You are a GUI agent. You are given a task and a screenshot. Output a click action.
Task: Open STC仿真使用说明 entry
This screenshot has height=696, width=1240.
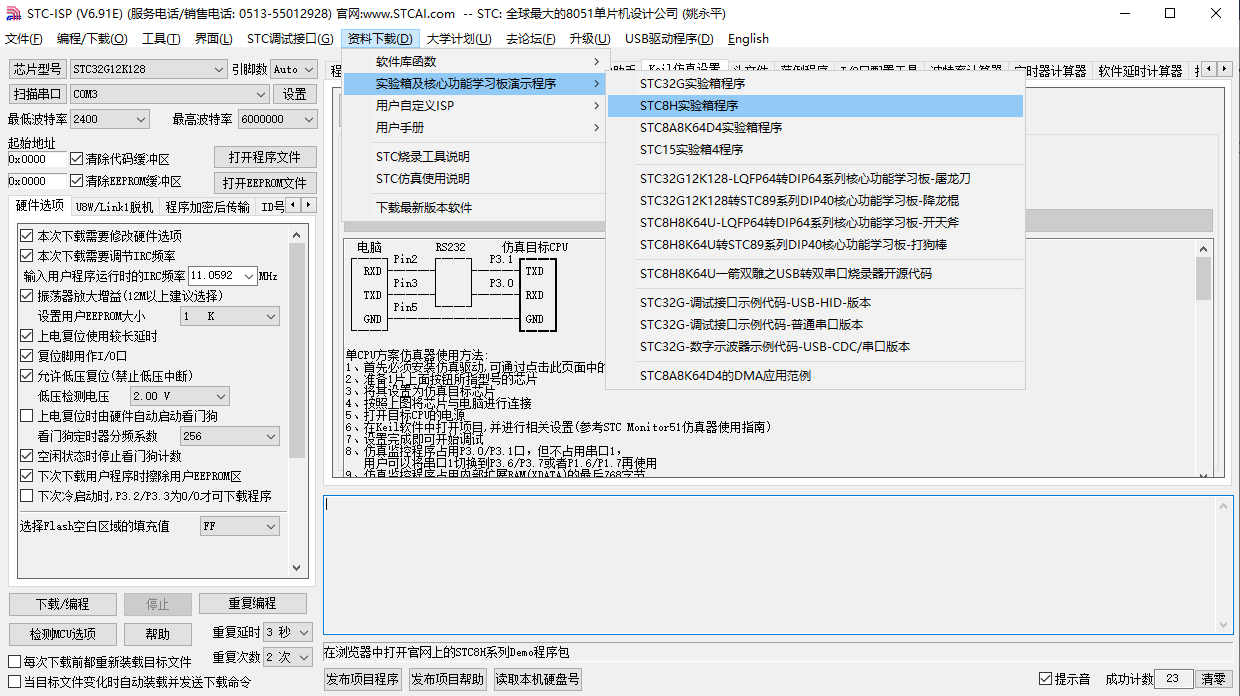[474, 179]
